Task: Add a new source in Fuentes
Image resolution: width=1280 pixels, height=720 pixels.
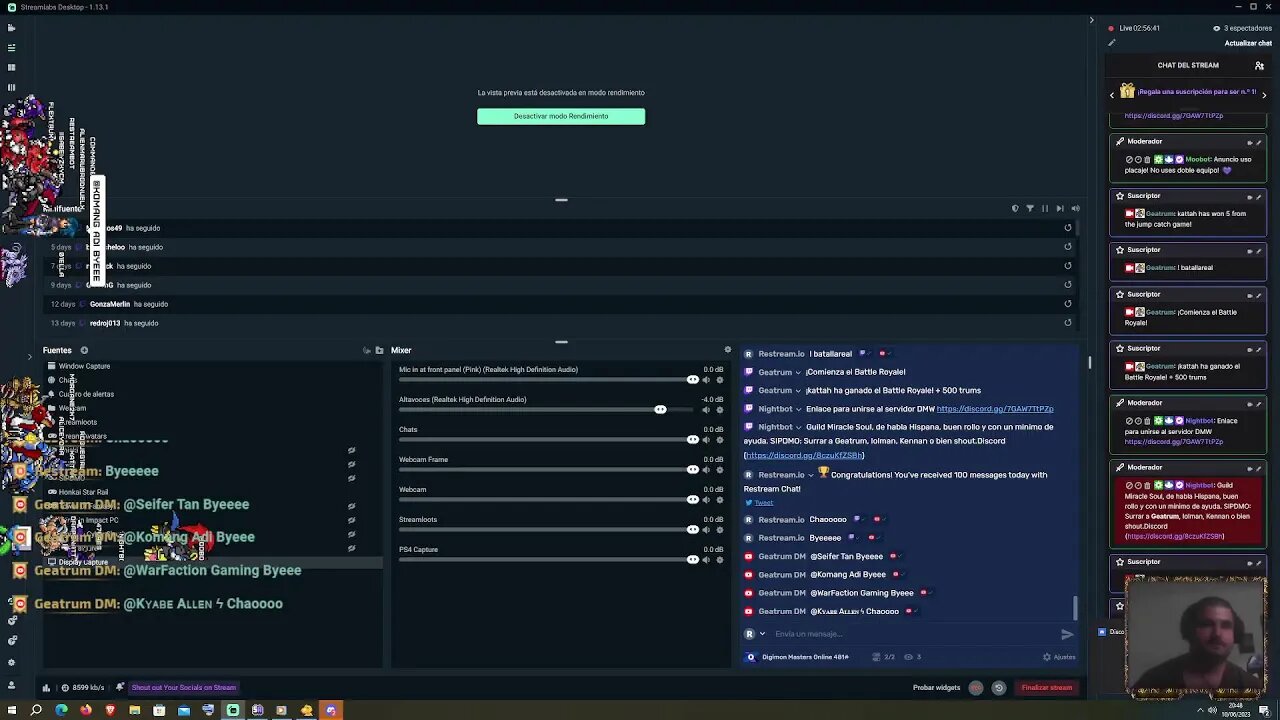Action: tap(84, 350)
